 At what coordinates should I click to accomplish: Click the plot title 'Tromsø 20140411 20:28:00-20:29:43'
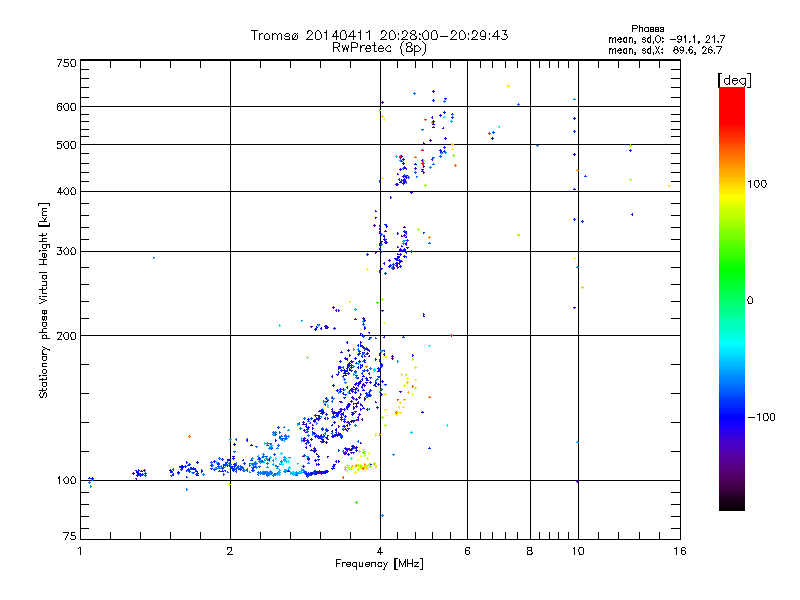379,35
